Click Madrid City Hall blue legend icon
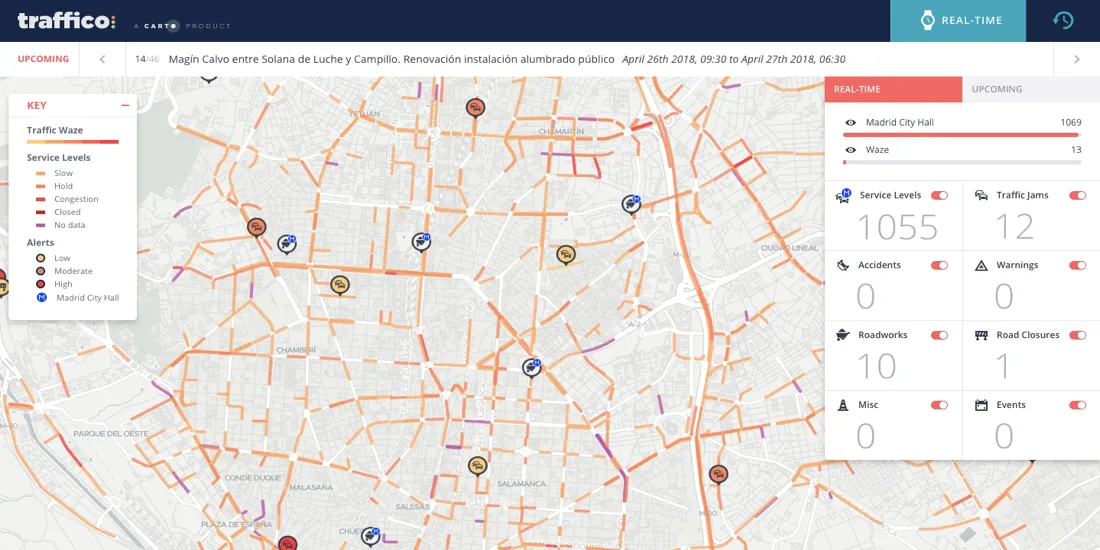1100x550 pixels. [x=41, y=297]
